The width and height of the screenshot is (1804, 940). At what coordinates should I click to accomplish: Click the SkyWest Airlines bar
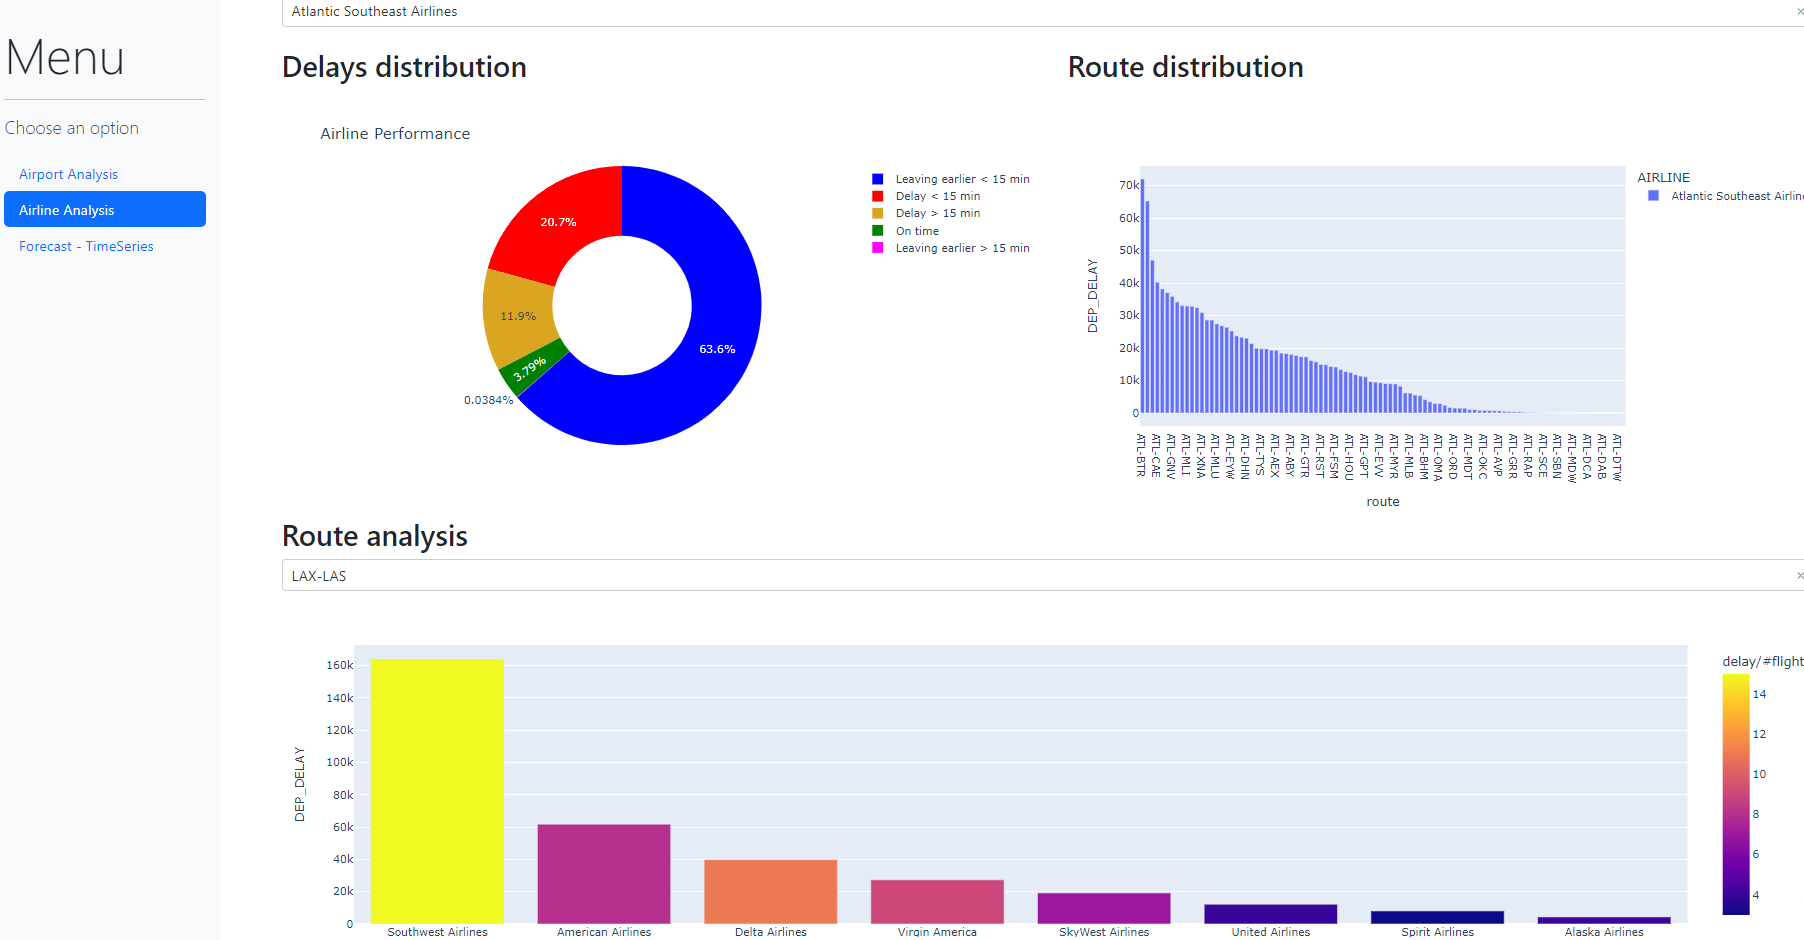tap(1104, 908)
